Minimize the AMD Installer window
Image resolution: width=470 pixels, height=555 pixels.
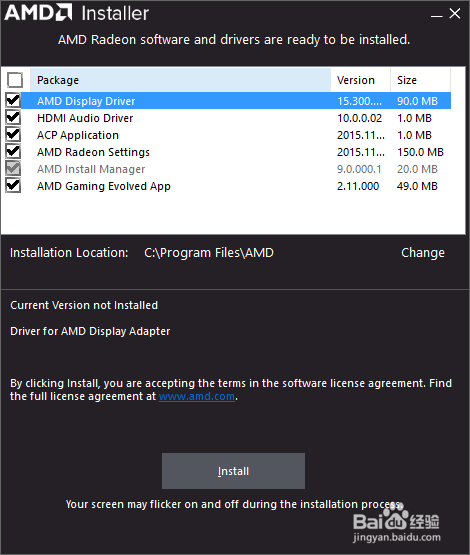(x=436, y=15)
